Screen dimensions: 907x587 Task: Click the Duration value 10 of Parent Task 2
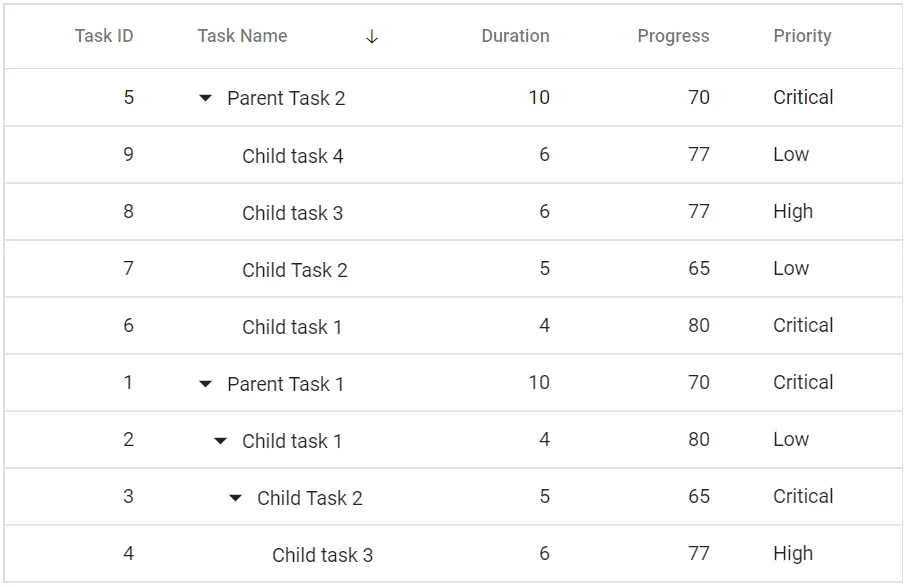(538, 97)
